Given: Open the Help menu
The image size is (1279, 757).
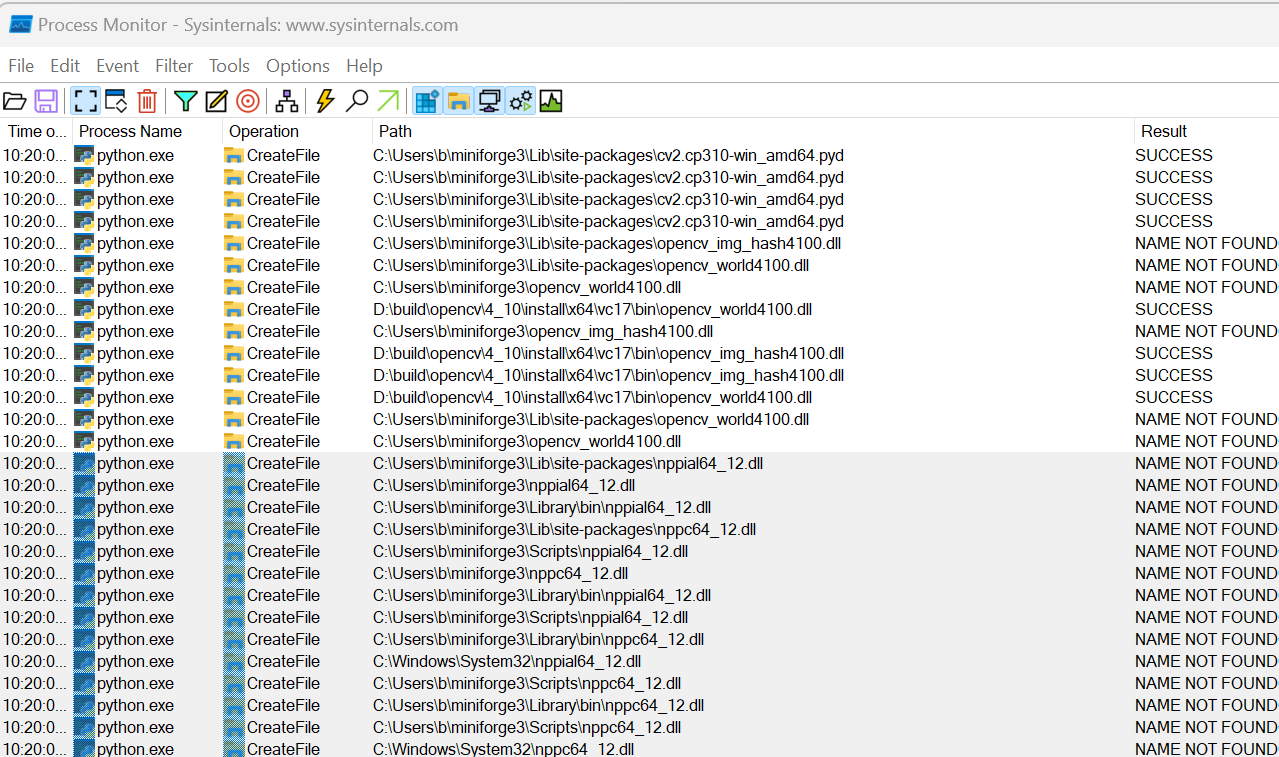Looking at the screenshot, I should click(364, 66).
